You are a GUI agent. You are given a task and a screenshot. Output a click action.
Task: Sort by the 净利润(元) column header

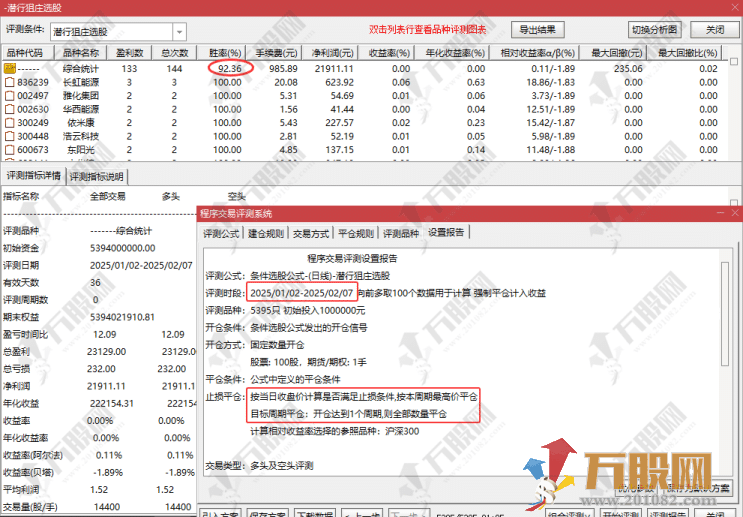[x=332, y=53]
